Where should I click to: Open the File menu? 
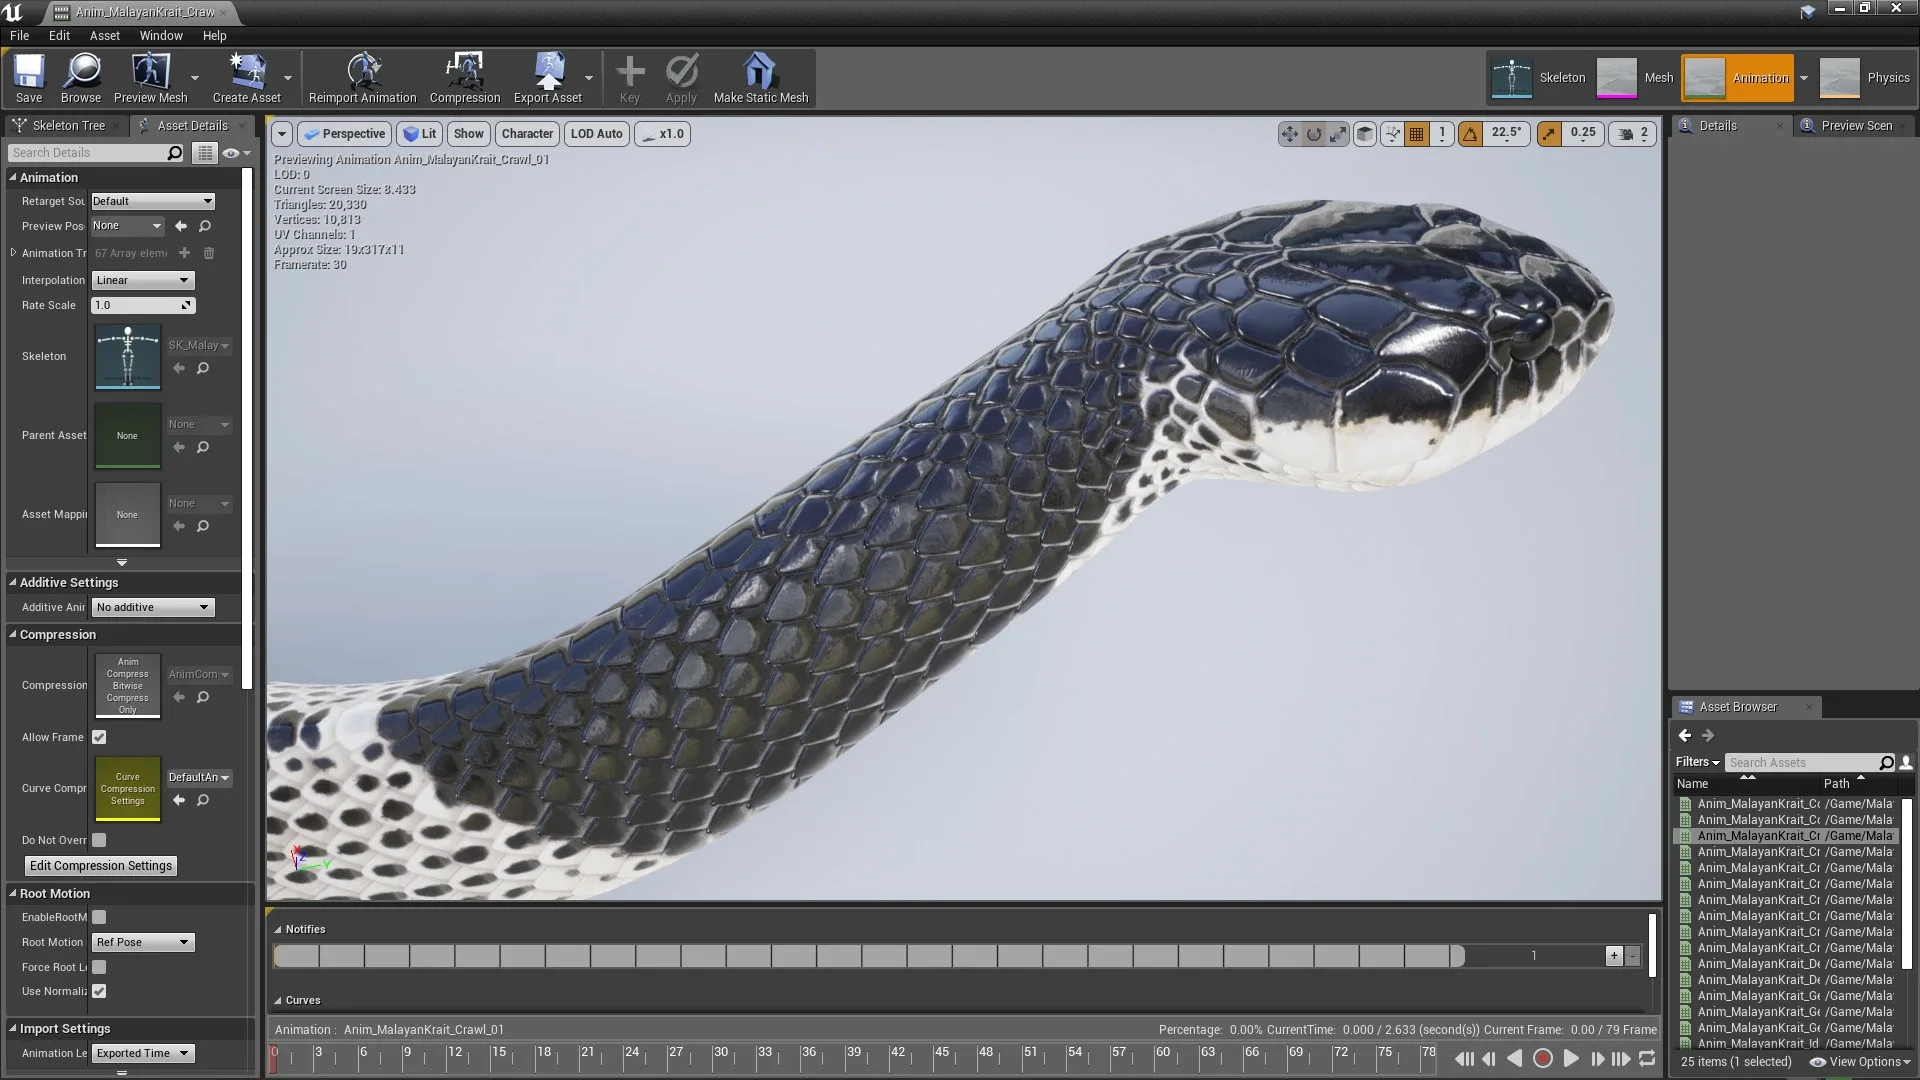tap(21, 36)
